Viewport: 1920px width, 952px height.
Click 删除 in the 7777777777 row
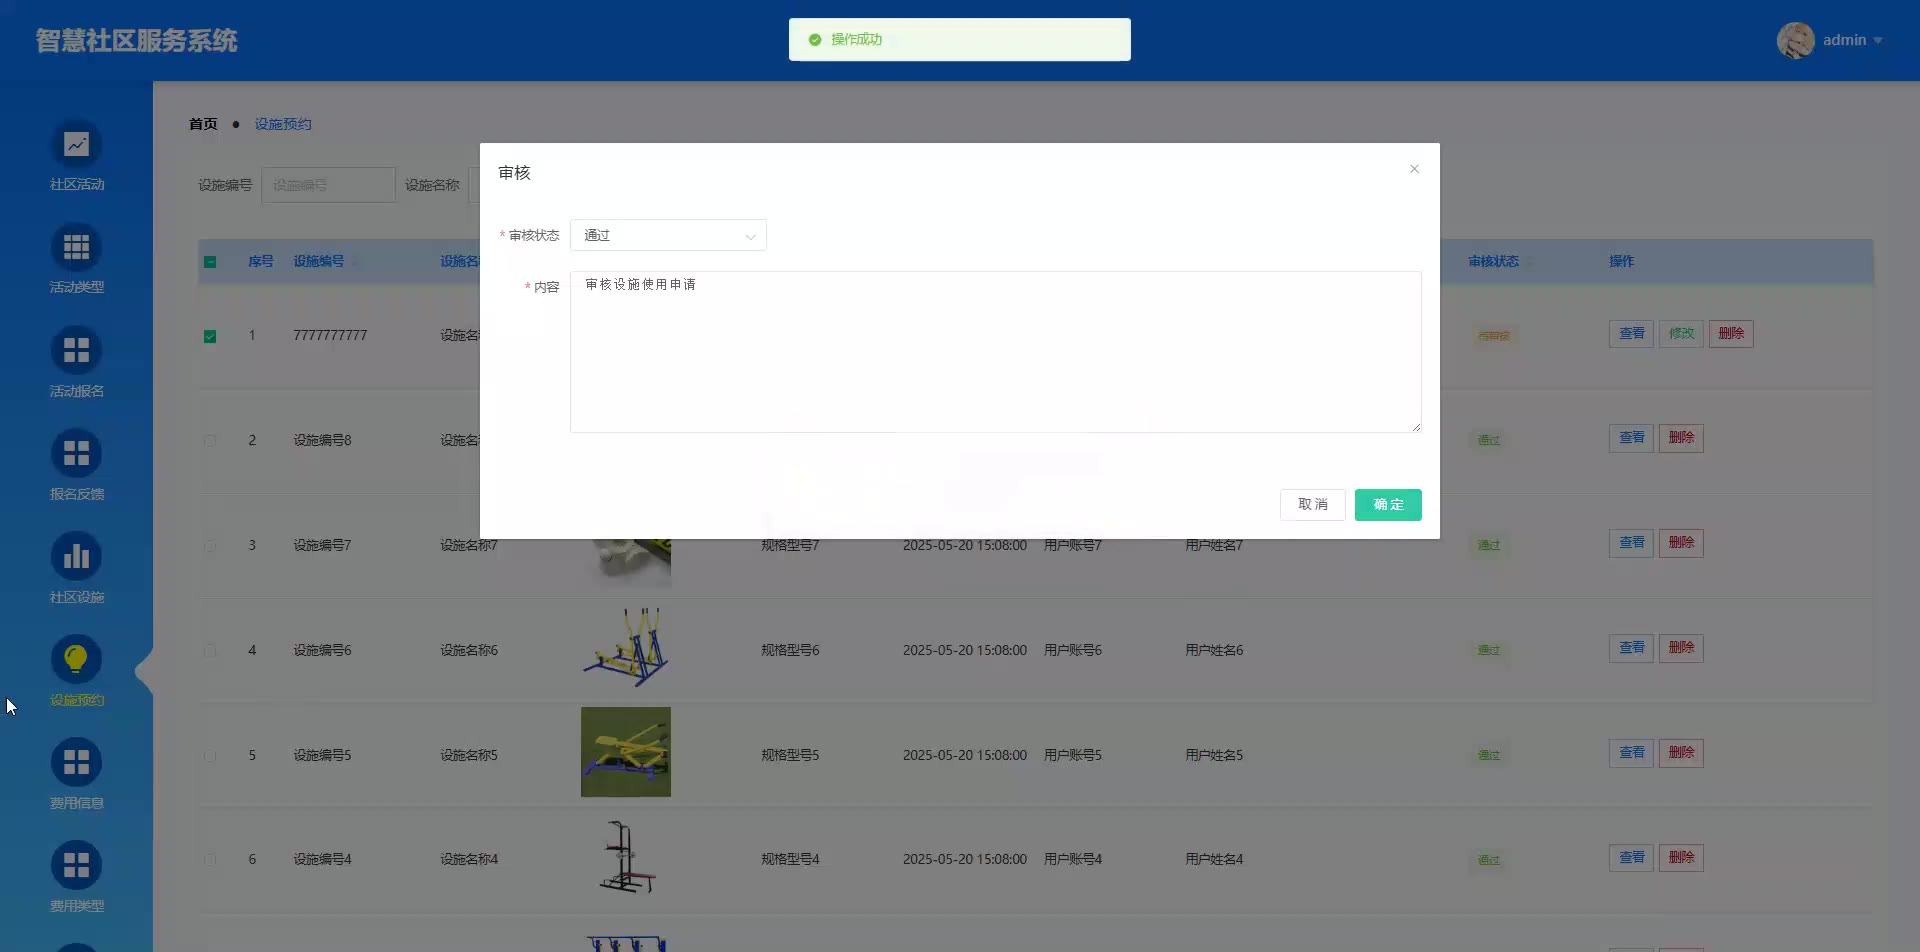pos(1731,334)
